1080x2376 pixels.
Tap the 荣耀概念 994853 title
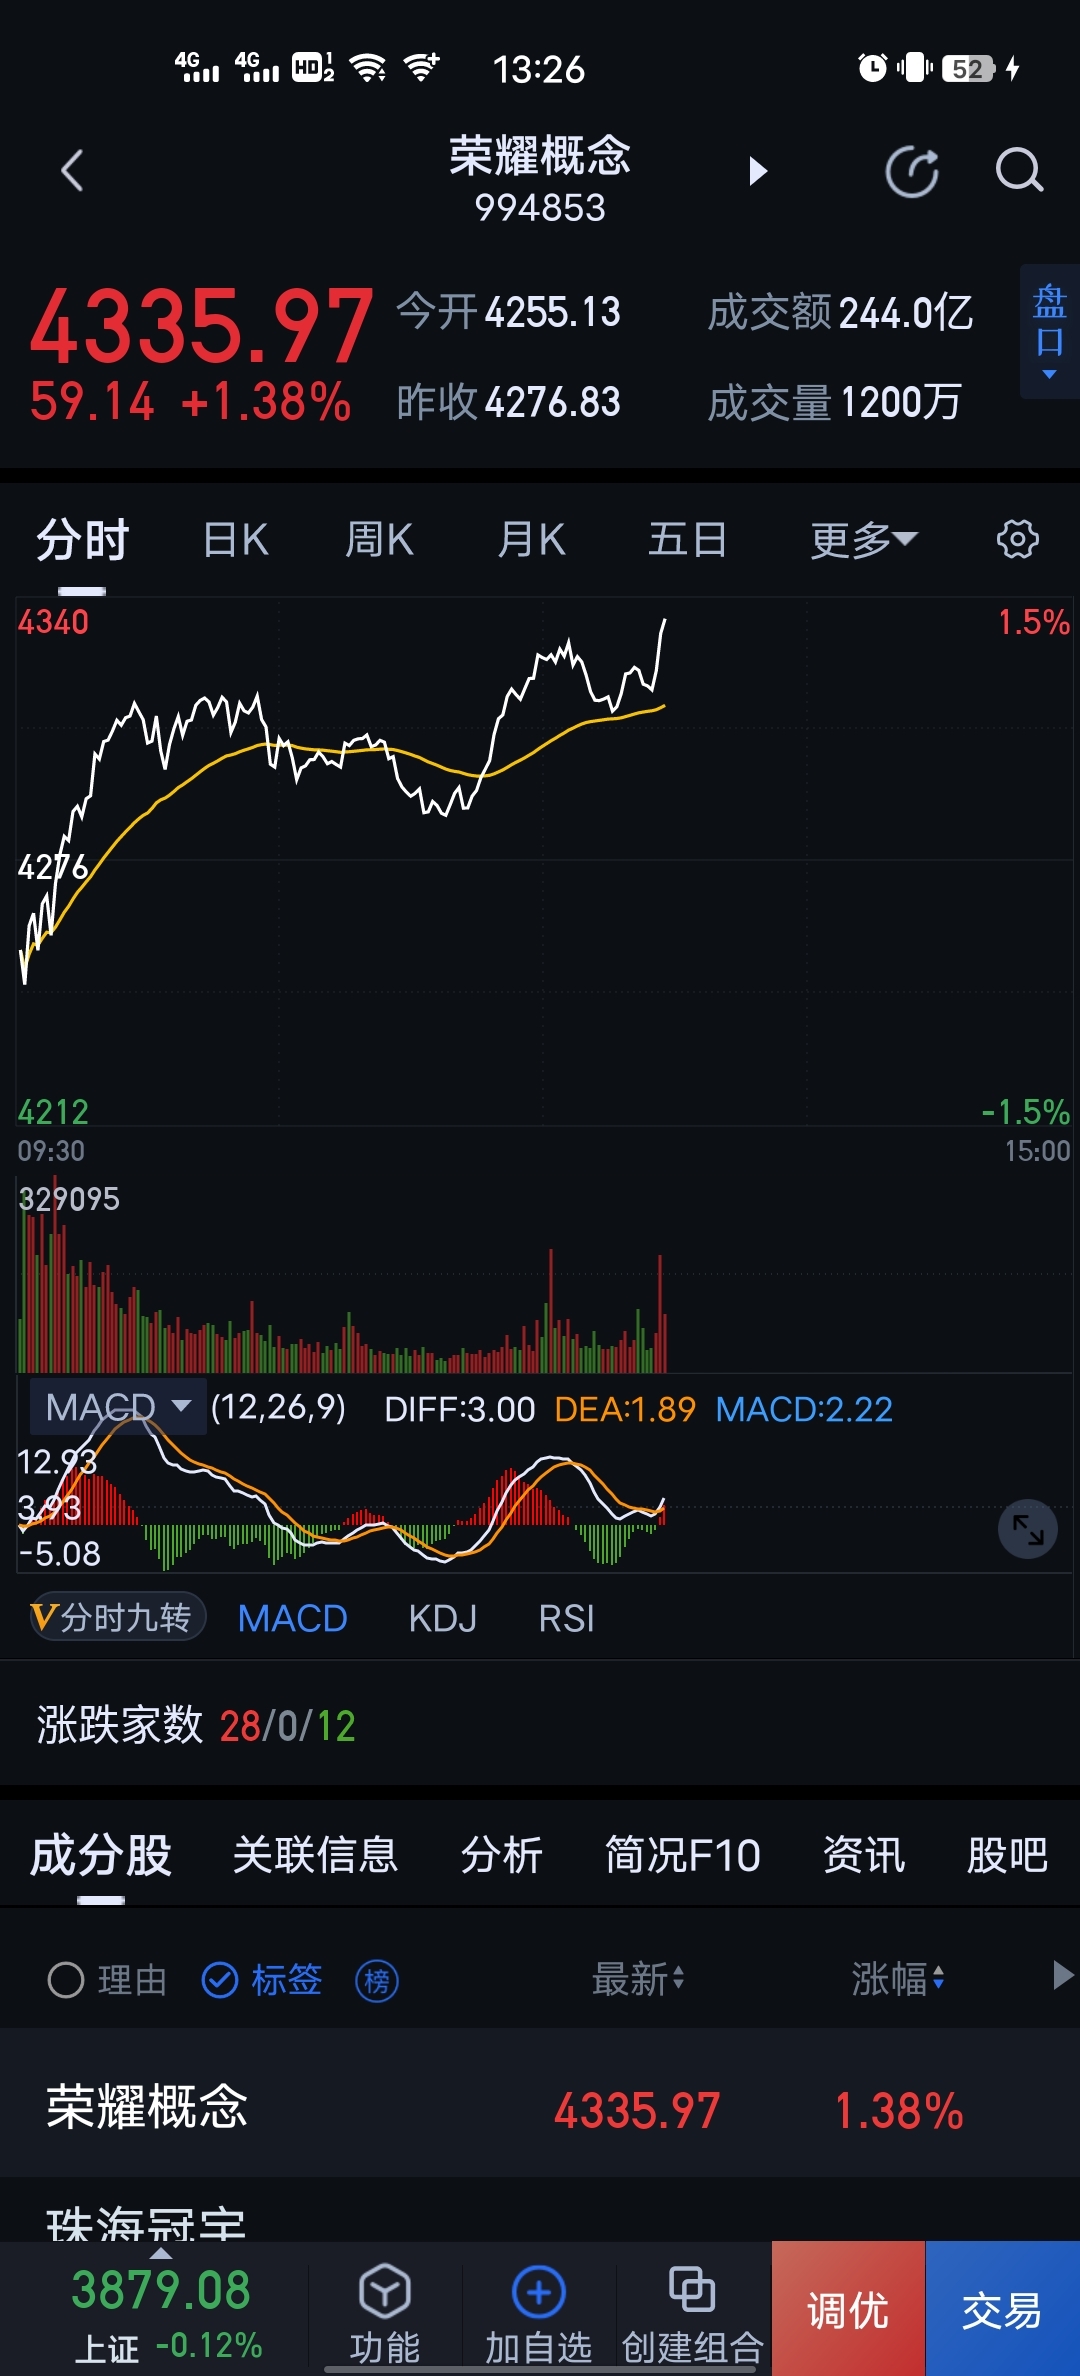(x=540, y=178)
